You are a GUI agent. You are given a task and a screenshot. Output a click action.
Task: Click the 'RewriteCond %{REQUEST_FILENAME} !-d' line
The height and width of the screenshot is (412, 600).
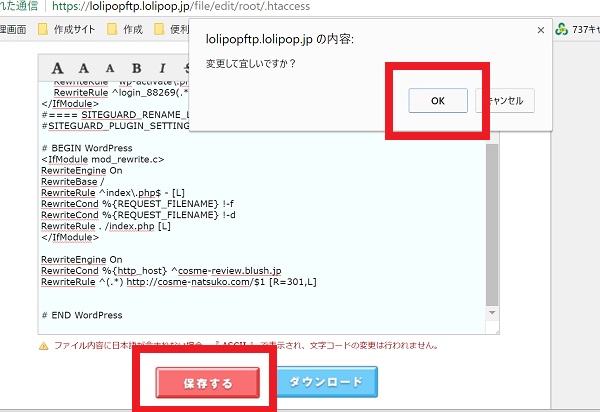[x=138, y=215]
